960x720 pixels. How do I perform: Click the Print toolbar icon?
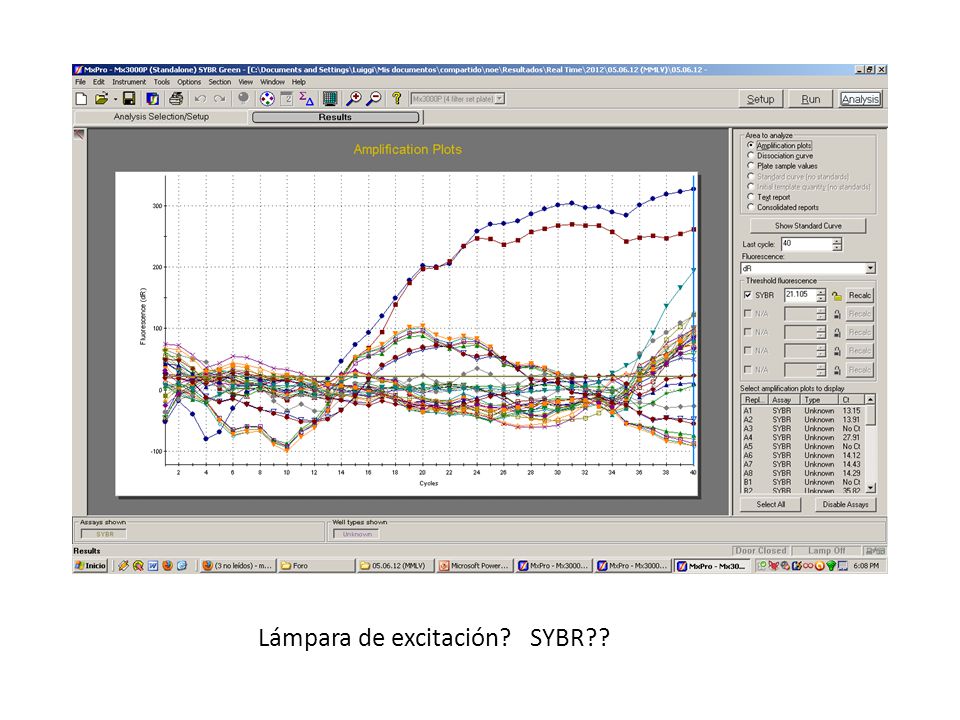[176, 99]
